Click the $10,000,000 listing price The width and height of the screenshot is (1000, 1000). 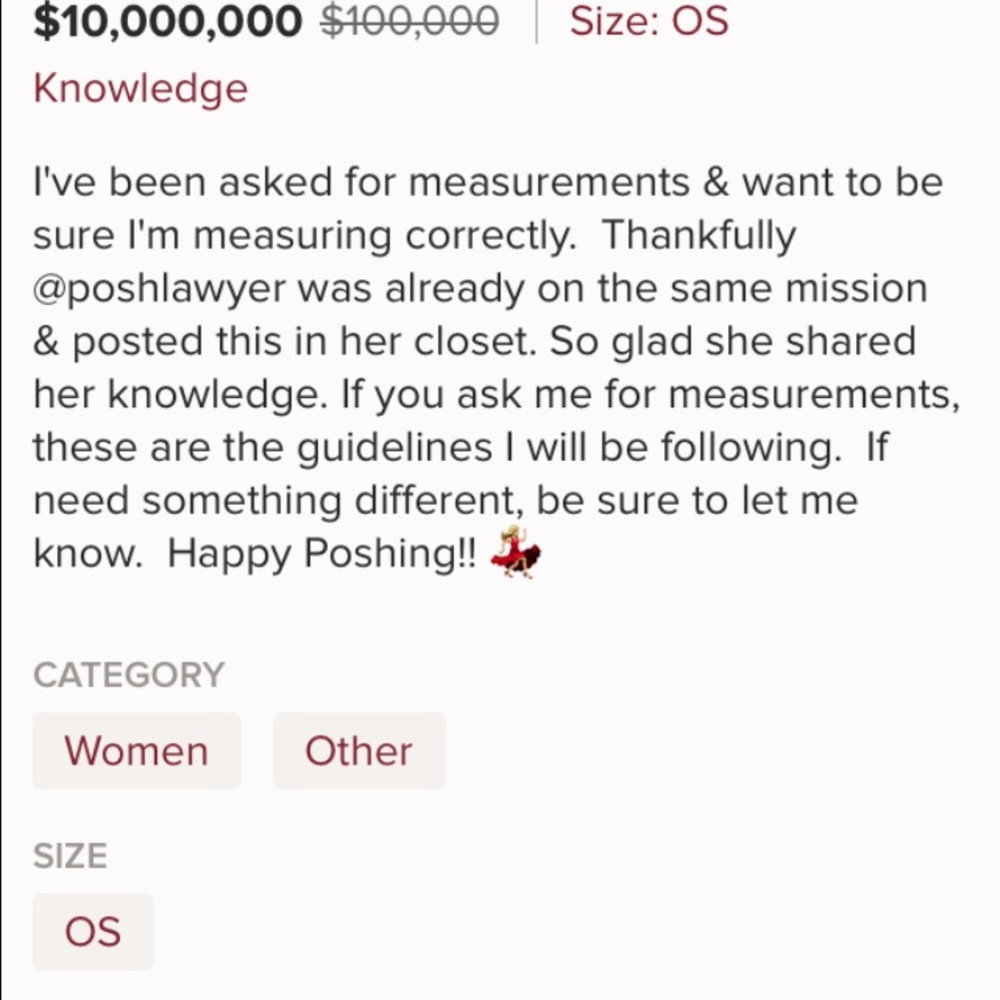point(167,21)
